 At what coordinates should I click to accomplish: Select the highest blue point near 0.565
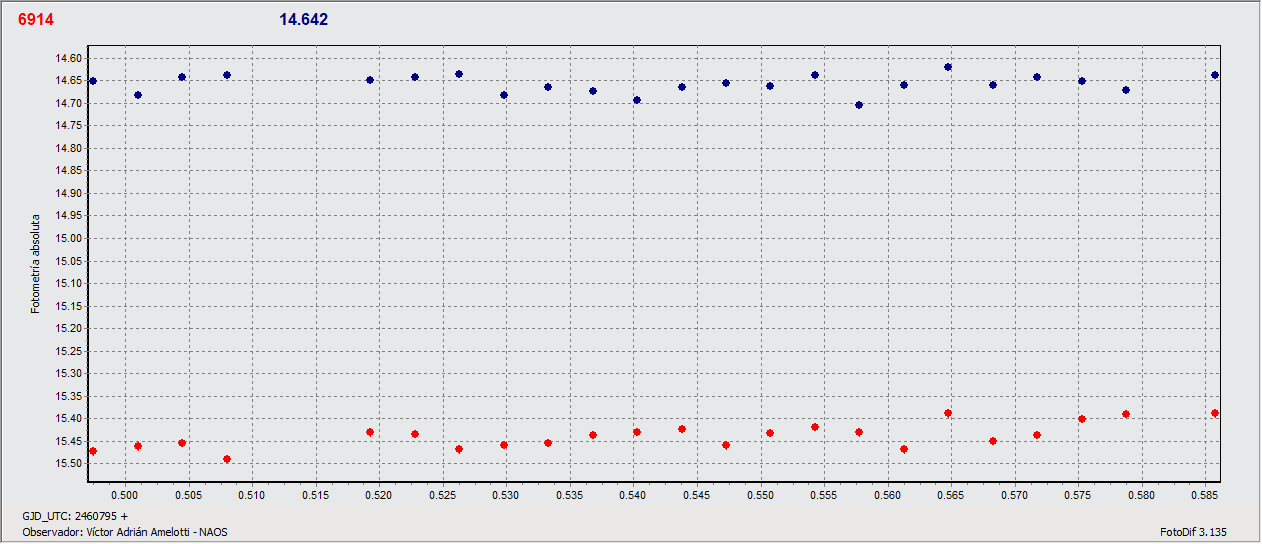948,67
